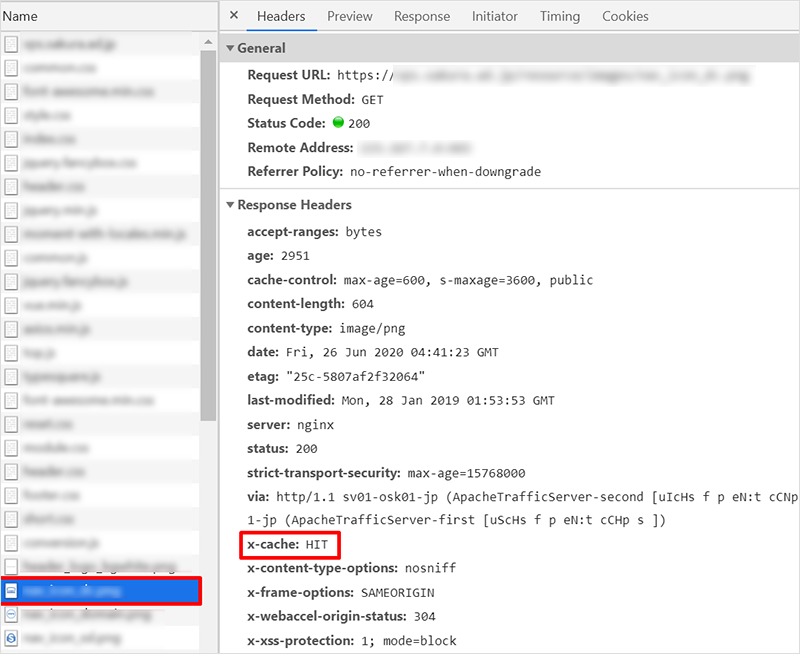Select the highlighted PNG request's thumbnail icon
This screenshot has height=654, width=800.
(11, 591)
